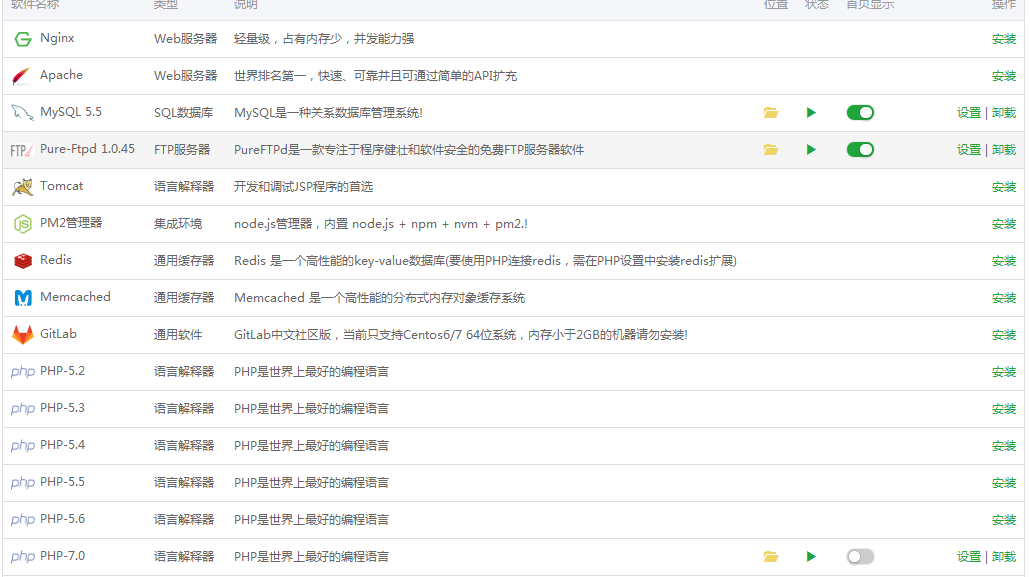Click the Pure-Ftpd FTP icon

pos(22,150)
